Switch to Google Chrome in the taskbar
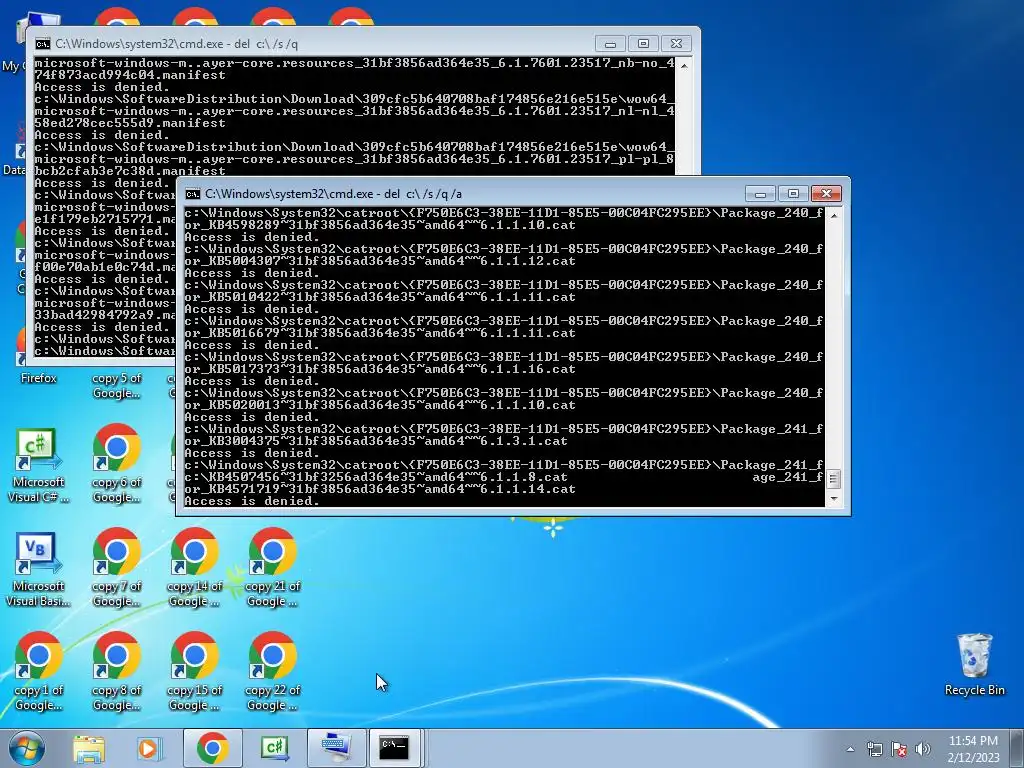Screen dimensions: 1024x768 (212, 748)
